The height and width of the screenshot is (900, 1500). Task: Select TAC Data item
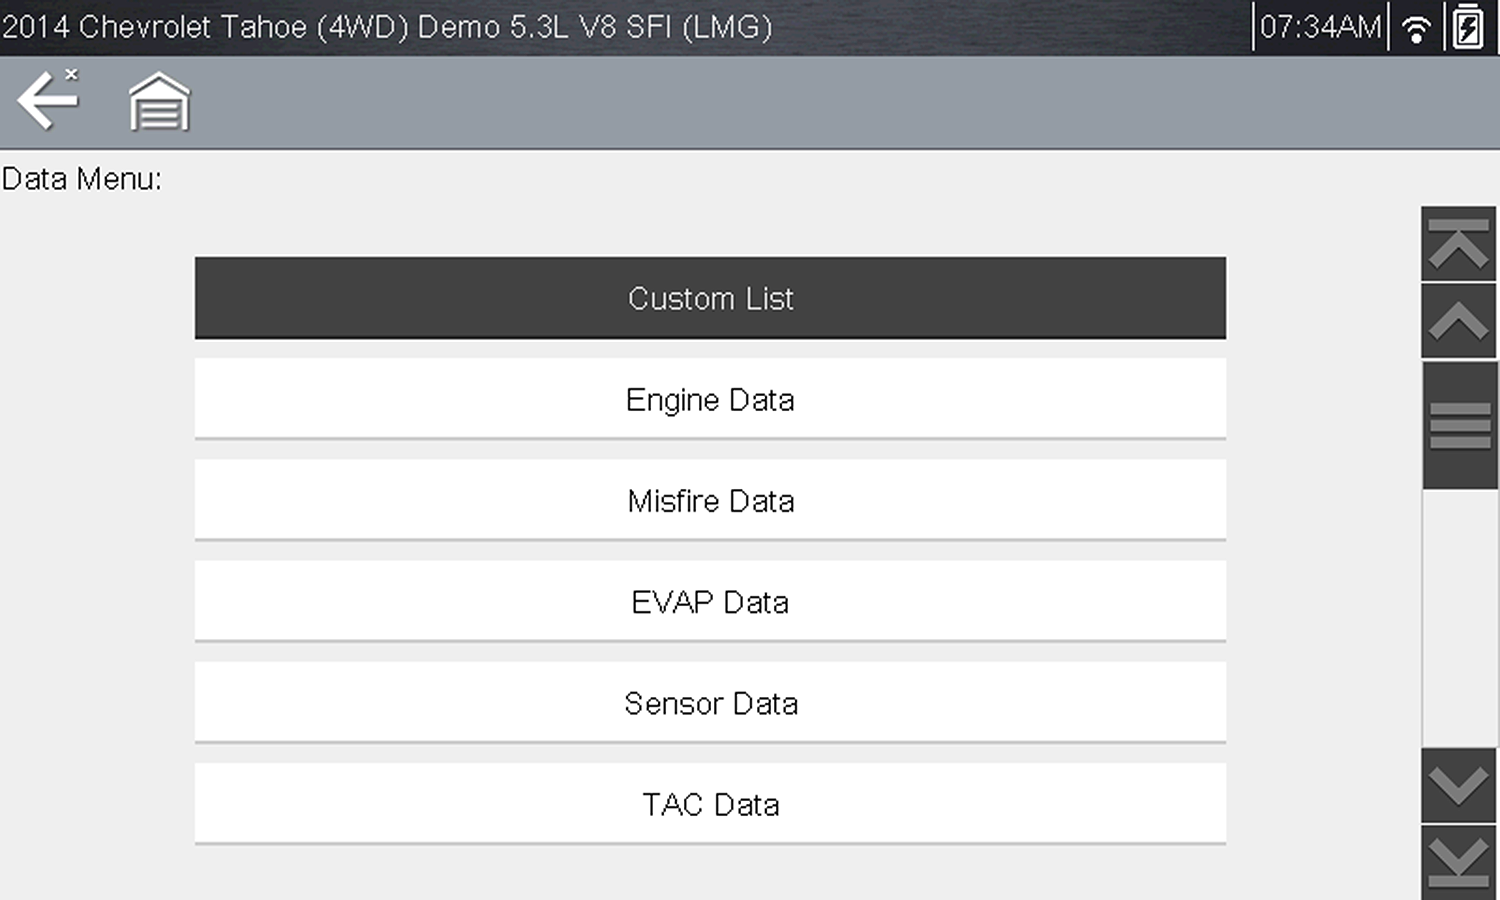[710, 804]
